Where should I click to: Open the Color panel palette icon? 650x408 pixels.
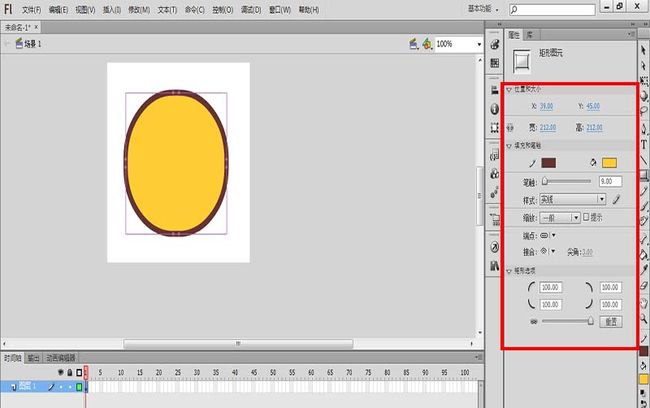pos(495,45)
